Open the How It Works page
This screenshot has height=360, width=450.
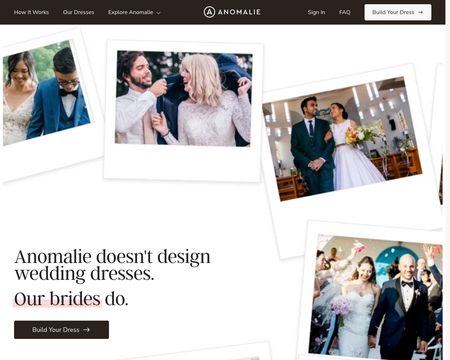pos(31,12)
